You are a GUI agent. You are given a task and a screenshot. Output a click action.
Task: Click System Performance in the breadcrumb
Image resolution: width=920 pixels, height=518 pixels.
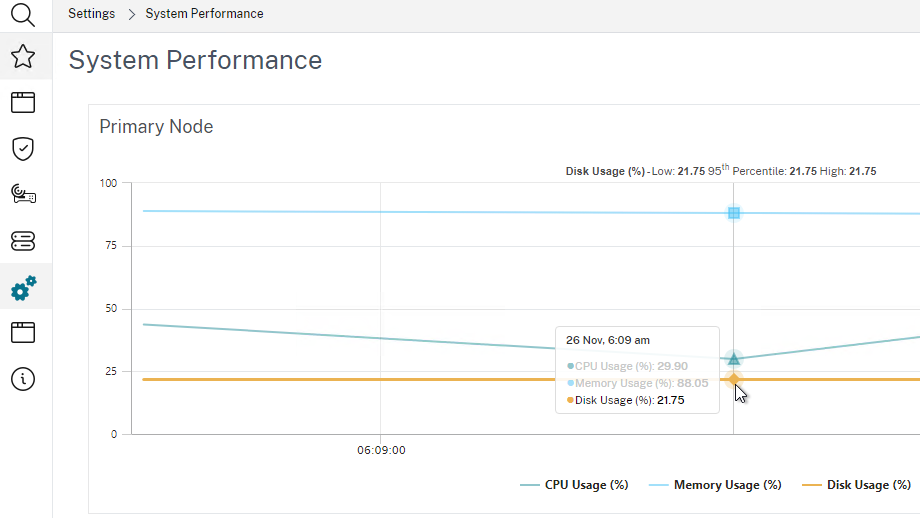point(204,14)
